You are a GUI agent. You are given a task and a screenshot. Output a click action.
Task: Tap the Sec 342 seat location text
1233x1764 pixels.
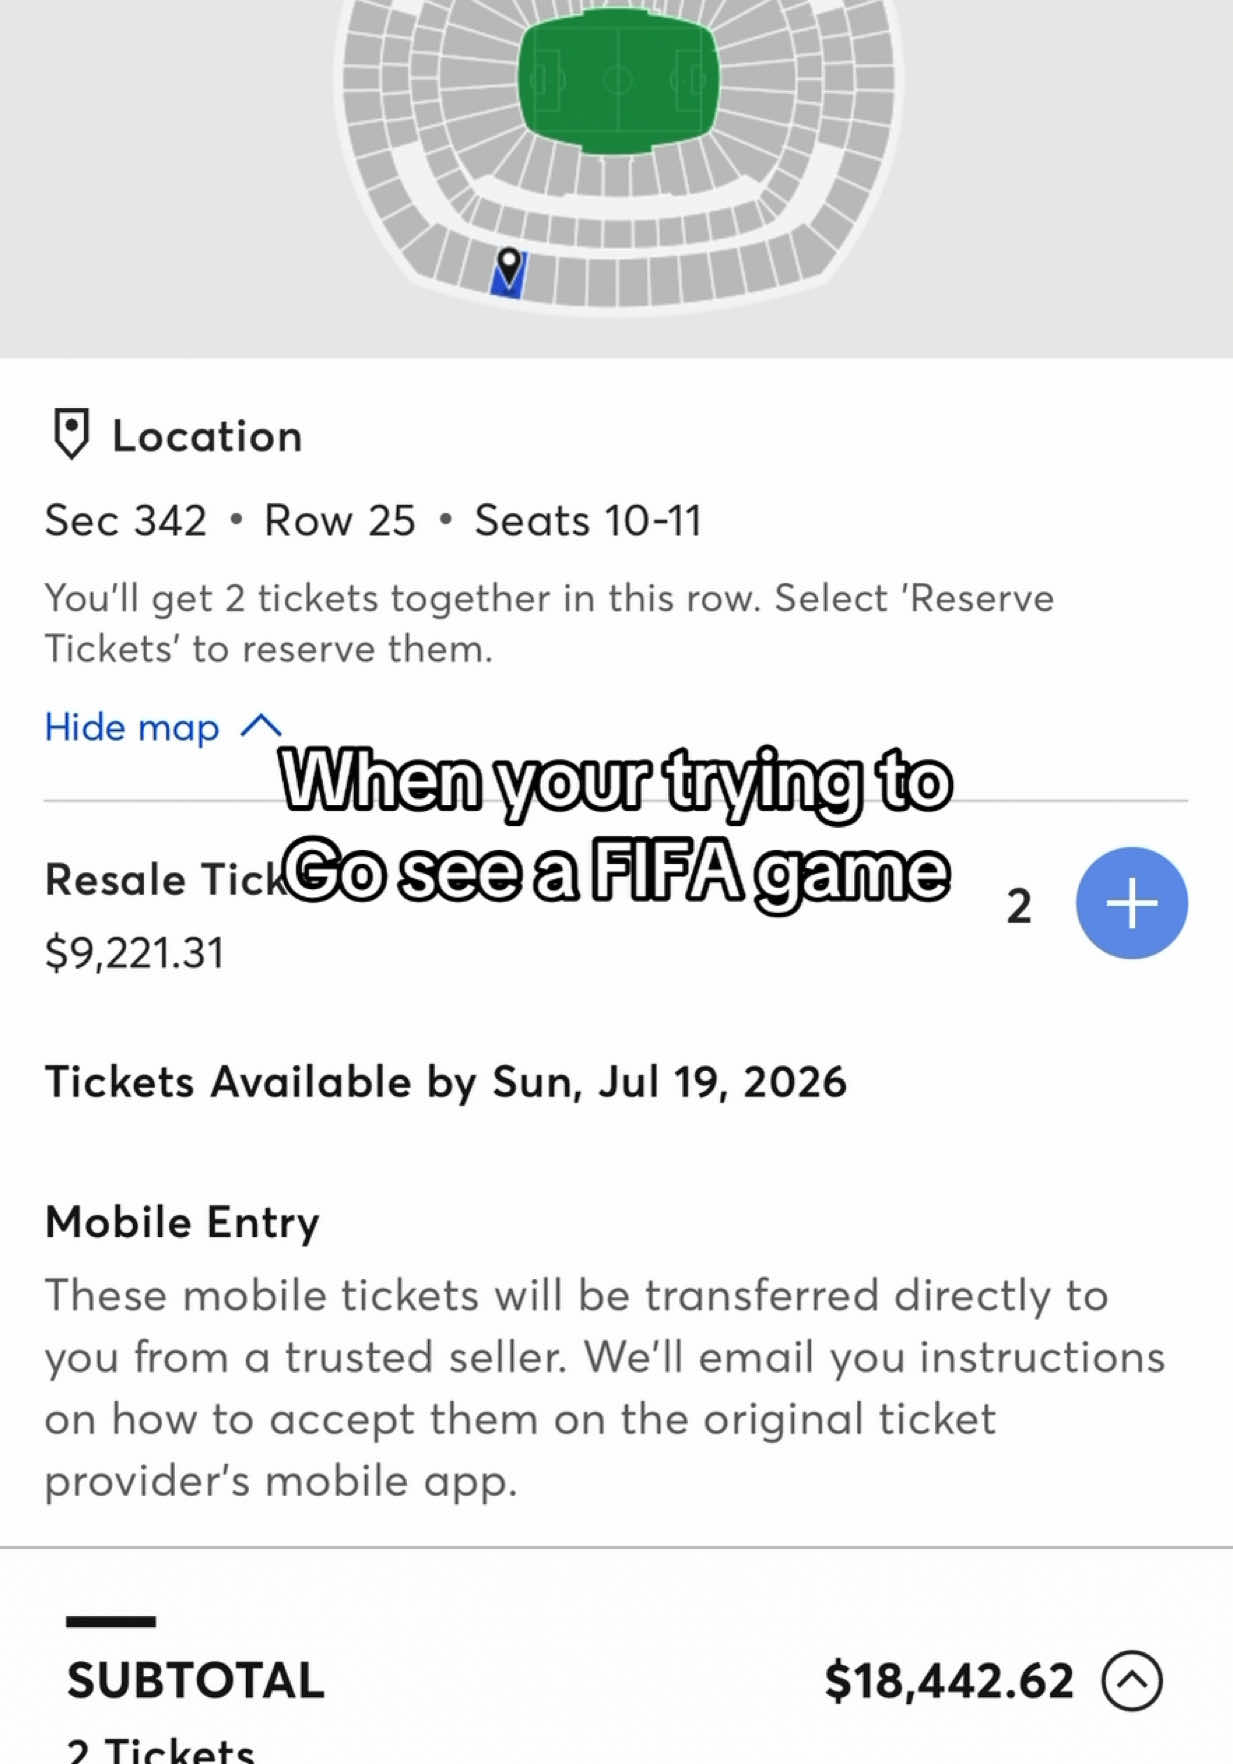pyautogui.click(x=126, y=520)
